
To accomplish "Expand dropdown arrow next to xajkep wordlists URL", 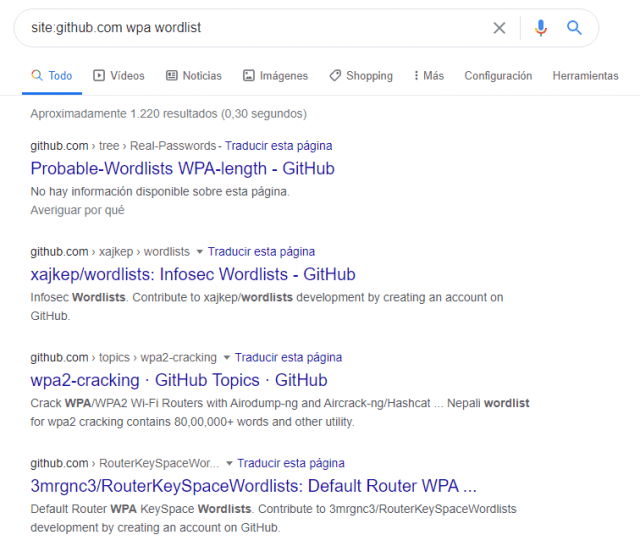I will (x=199, y=252).
